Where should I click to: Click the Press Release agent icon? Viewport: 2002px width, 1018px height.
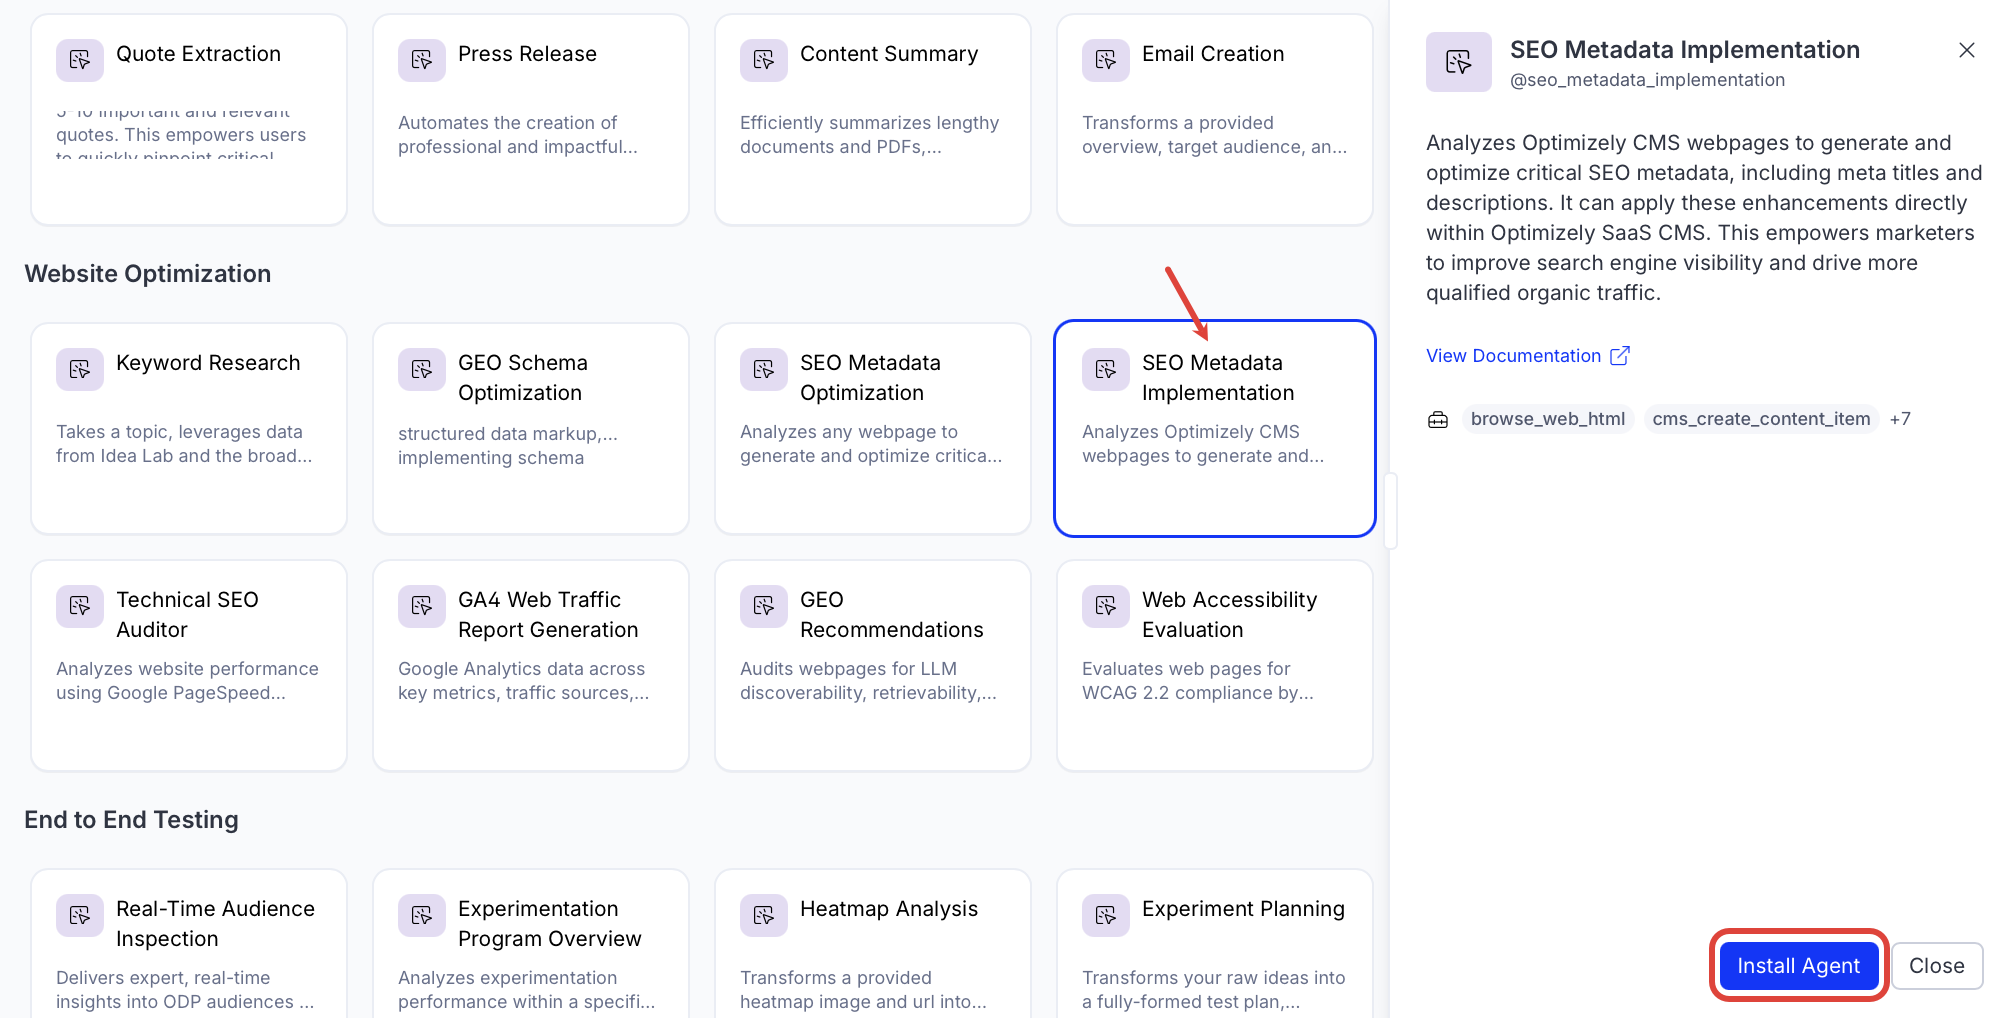coord(422,61)
